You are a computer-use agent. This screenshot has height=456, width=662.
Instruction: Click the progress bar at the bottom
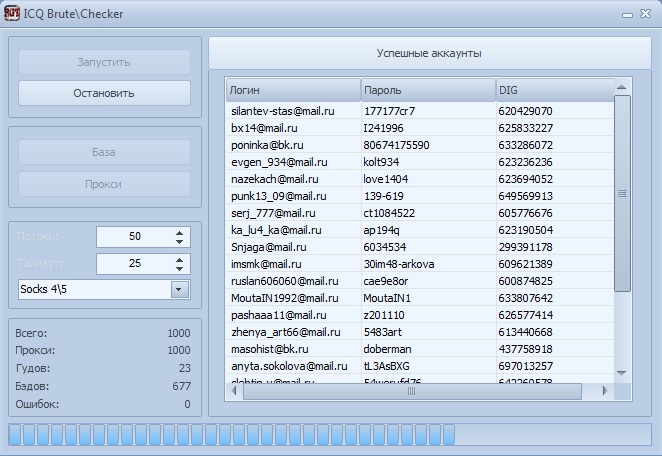click(330, 435)
